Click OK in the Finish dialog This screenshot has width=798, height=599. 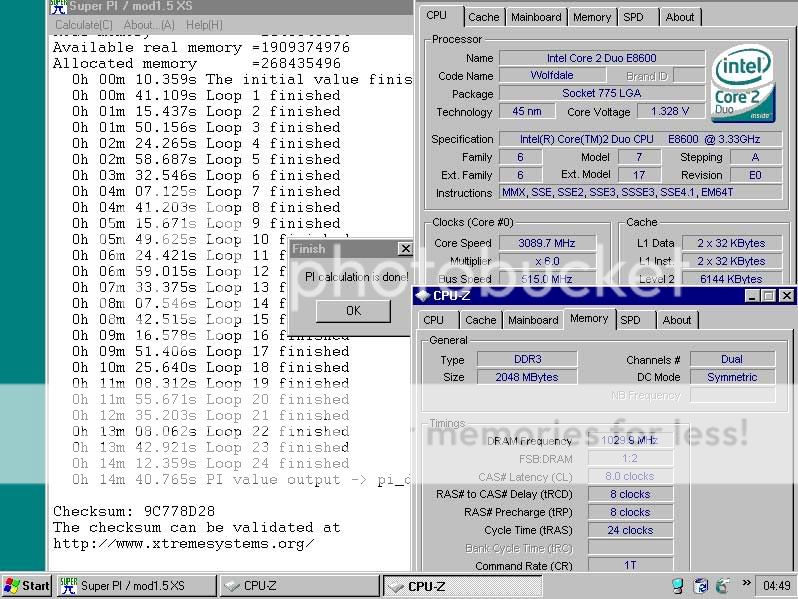[x=354, y=311]
